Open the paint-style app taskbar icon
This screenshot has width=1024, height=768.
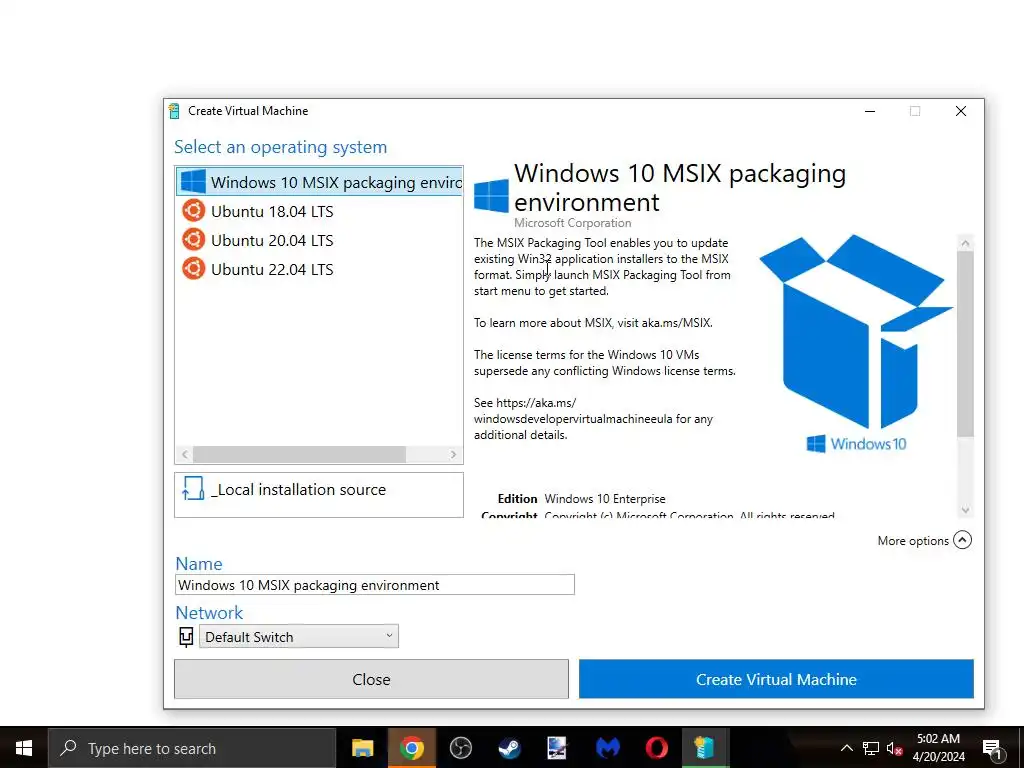click(x=557, y=748)
